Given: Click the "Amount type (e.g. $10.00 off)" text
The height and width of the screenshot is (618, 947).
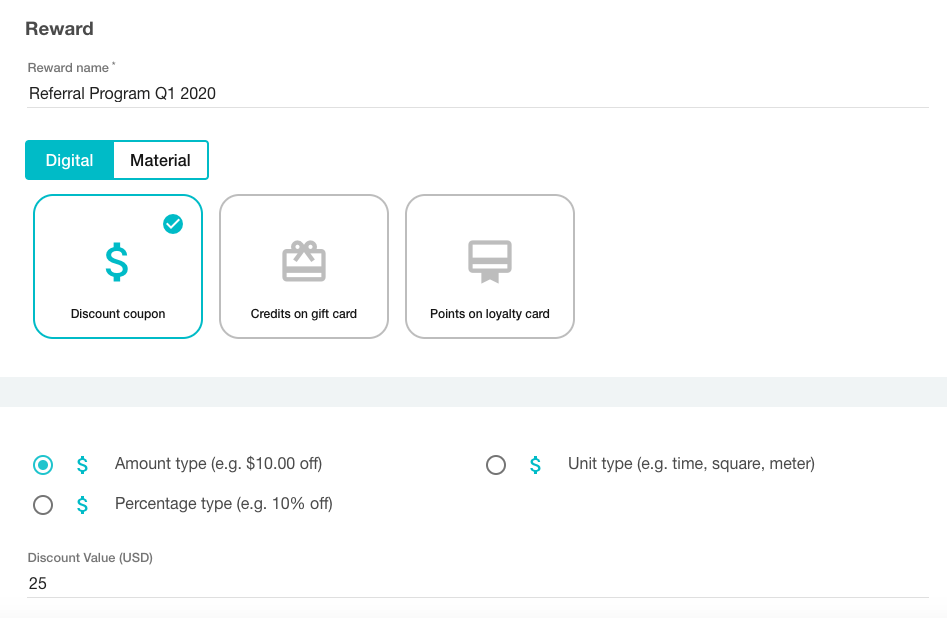Looking at the screenshot, I should click(218, 464).
